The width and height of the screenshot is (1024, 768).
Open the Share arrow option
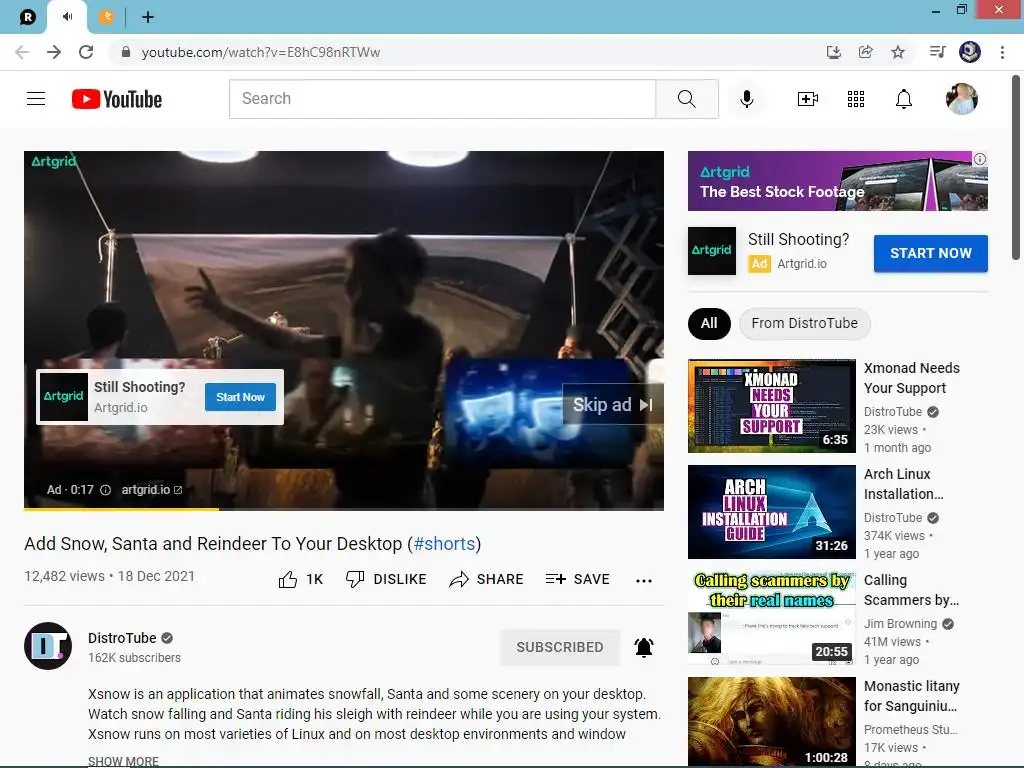(x=486, y=579)
